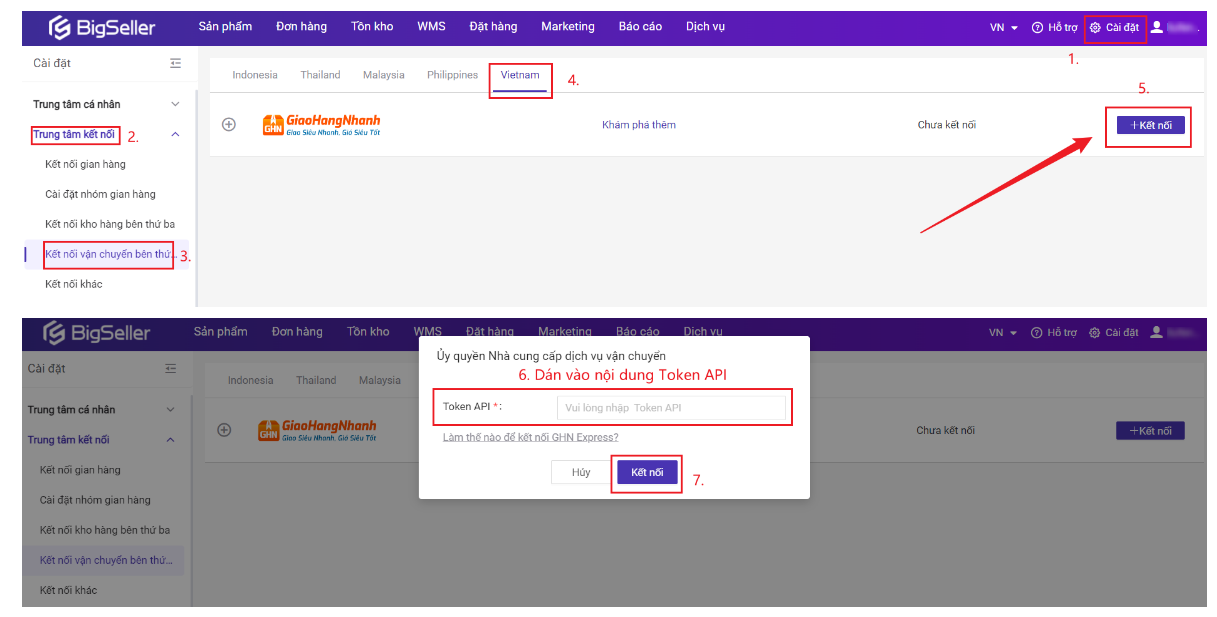The width and height of the screenshot is (1217, 617).
Task: Select the Philippines country tab
Action: (452, 75)
